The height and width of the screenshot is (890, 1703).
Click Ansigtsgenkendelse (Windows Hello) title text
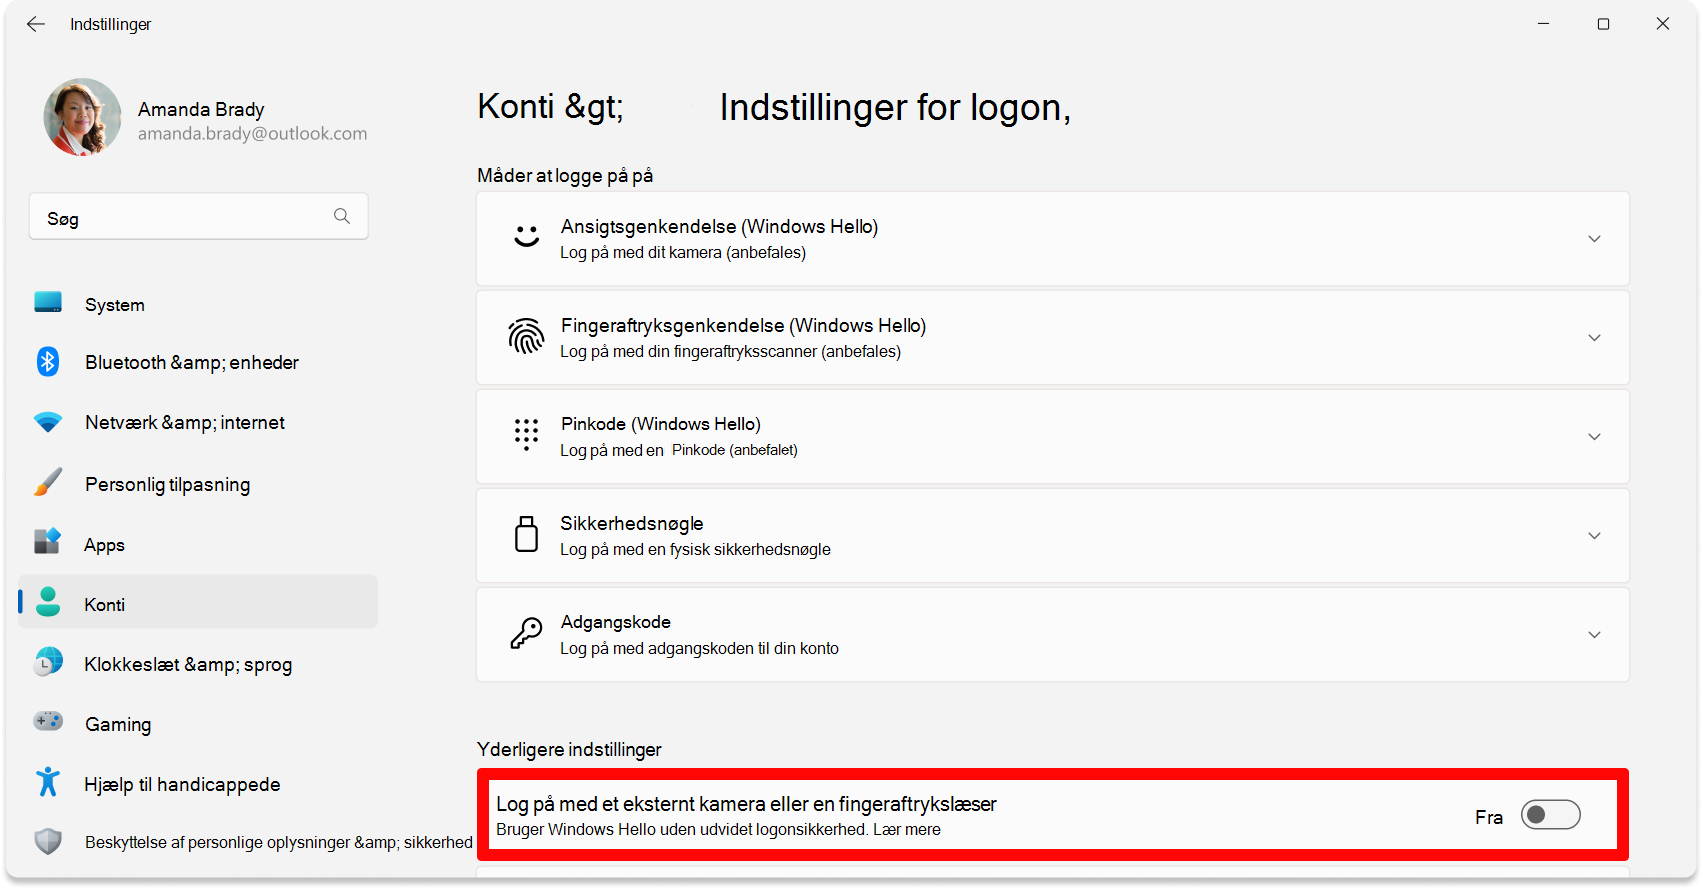pos(719,227)
